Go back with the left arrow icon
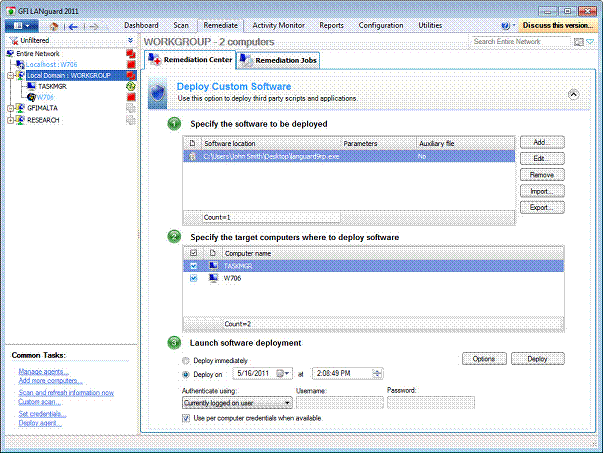Screen dimensions: 604x454 tap(72, 27)
